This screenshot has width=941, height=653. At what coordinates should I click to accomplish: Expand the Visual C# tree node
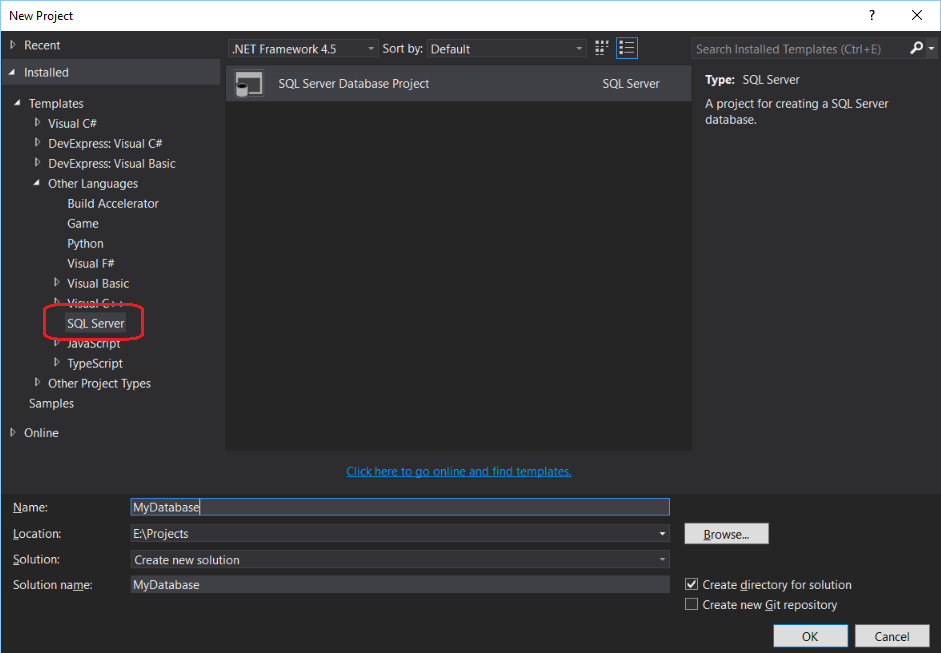point(38,123)
